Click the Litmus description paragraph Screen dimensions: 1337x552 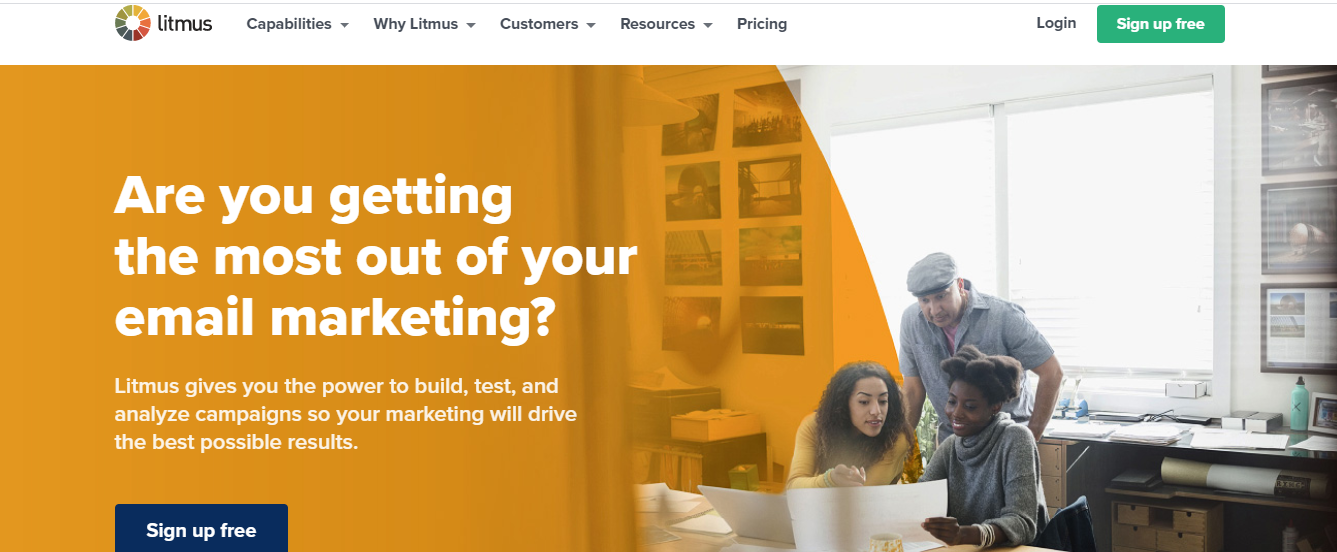(346, 413)
